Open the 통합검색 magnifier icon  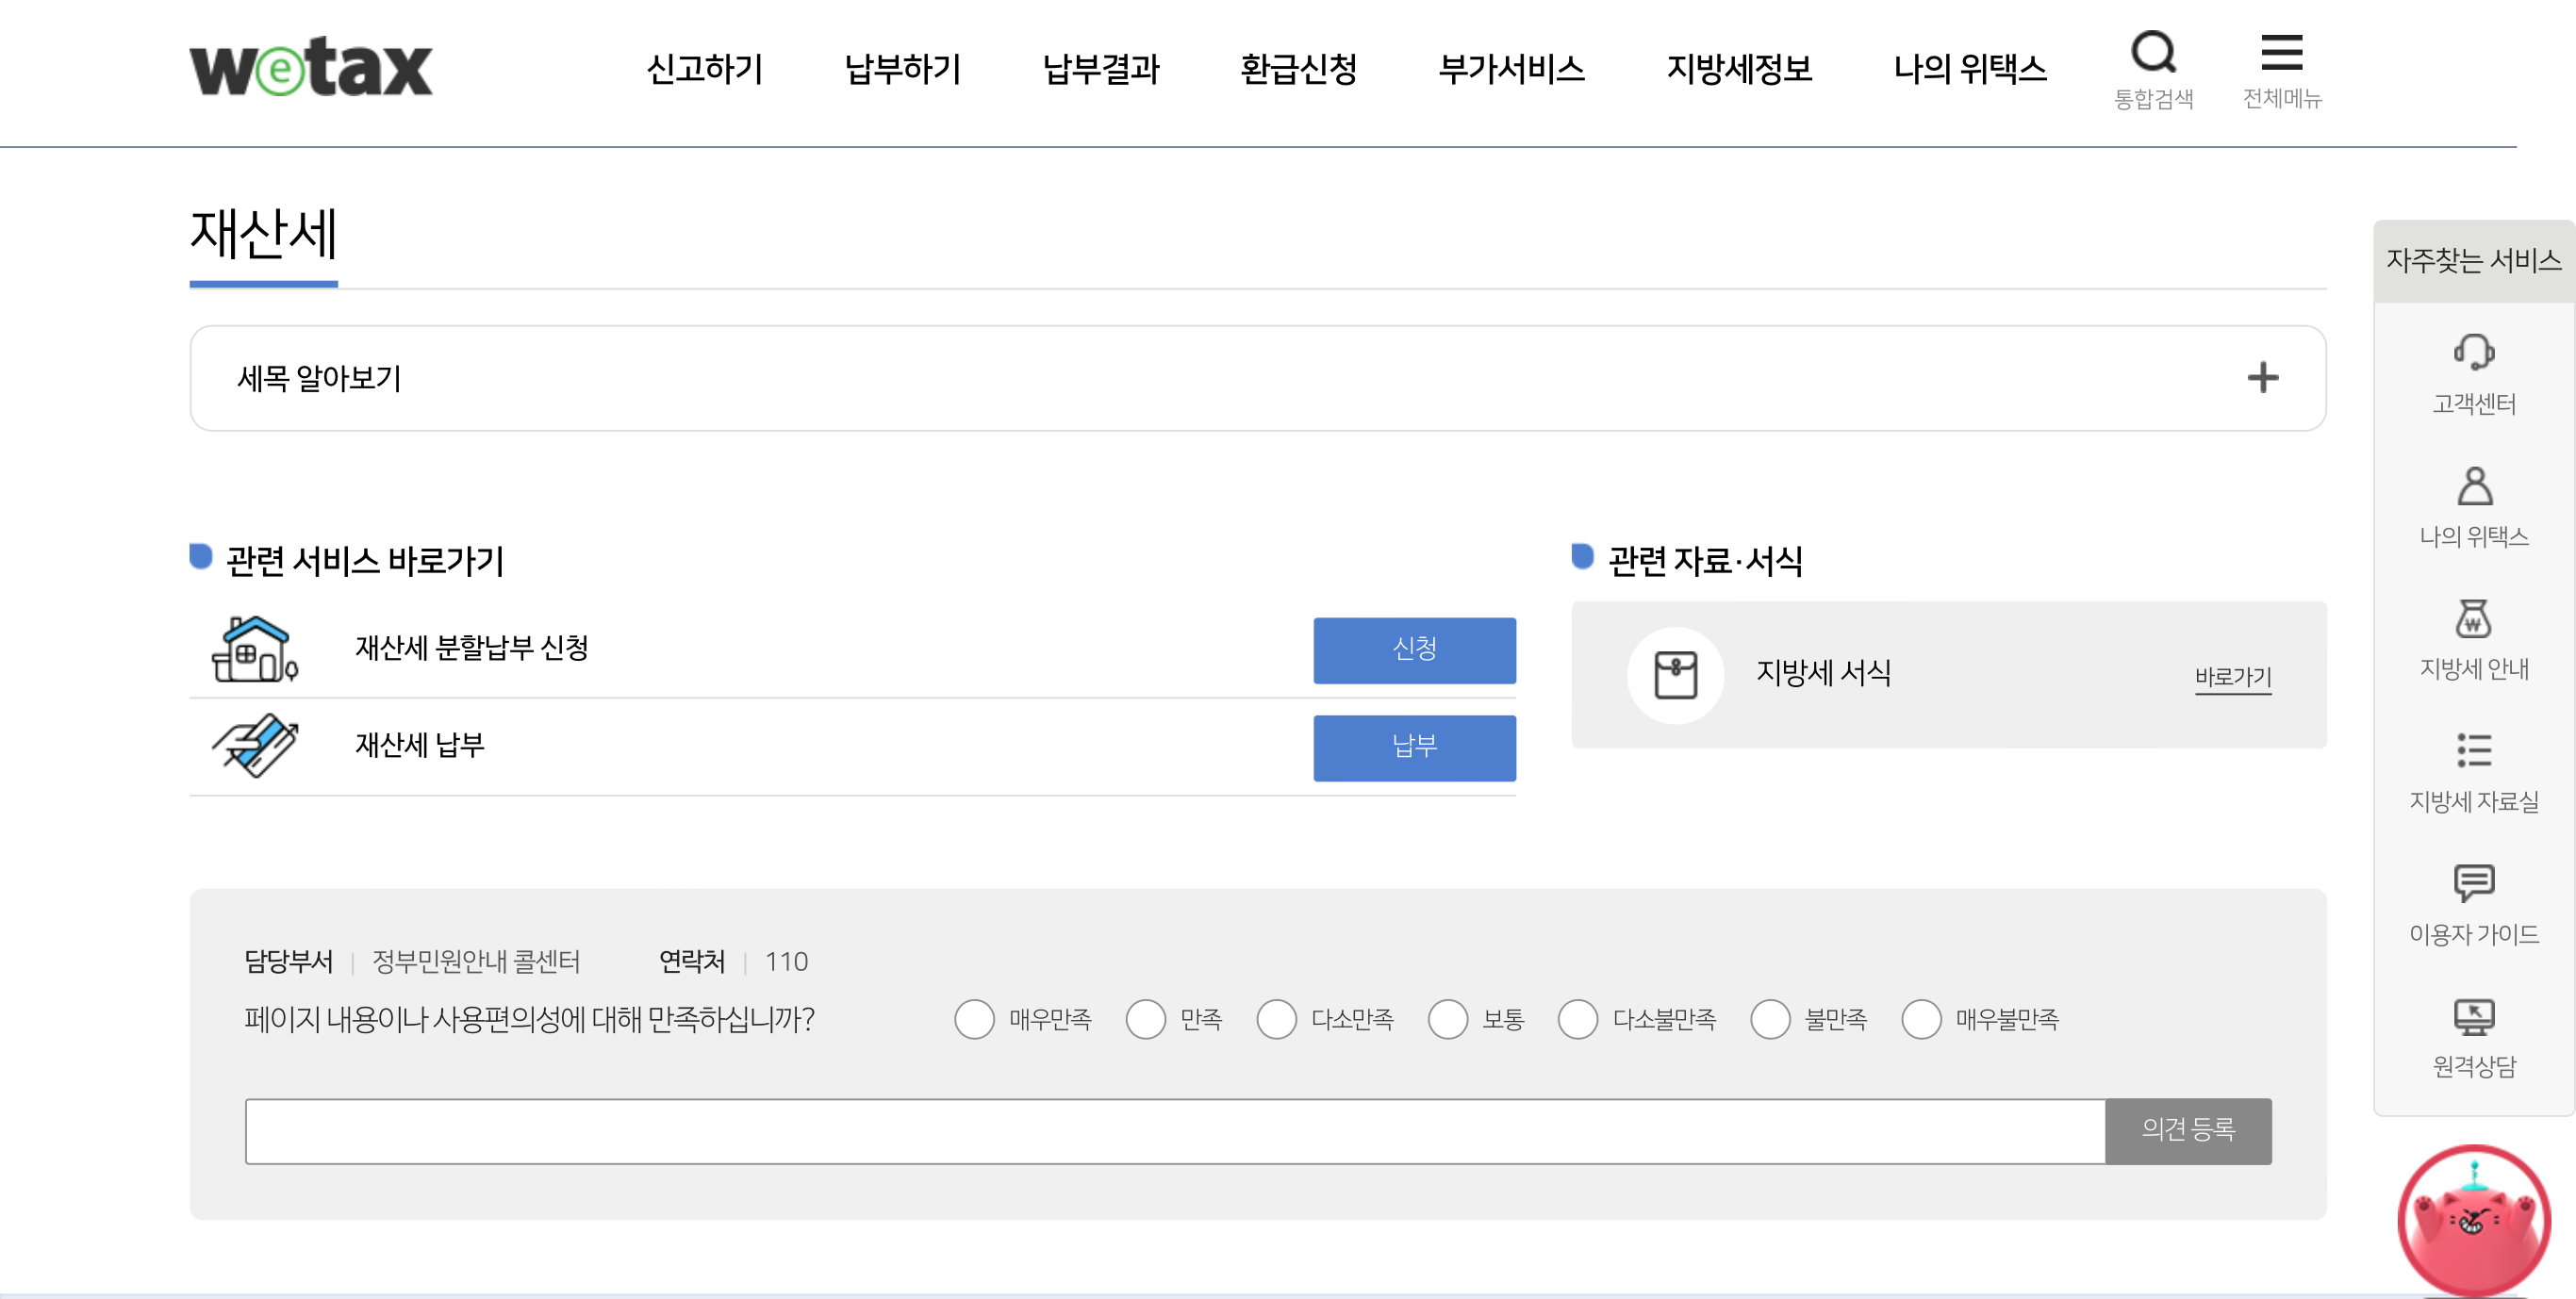tap(2153, 53)
